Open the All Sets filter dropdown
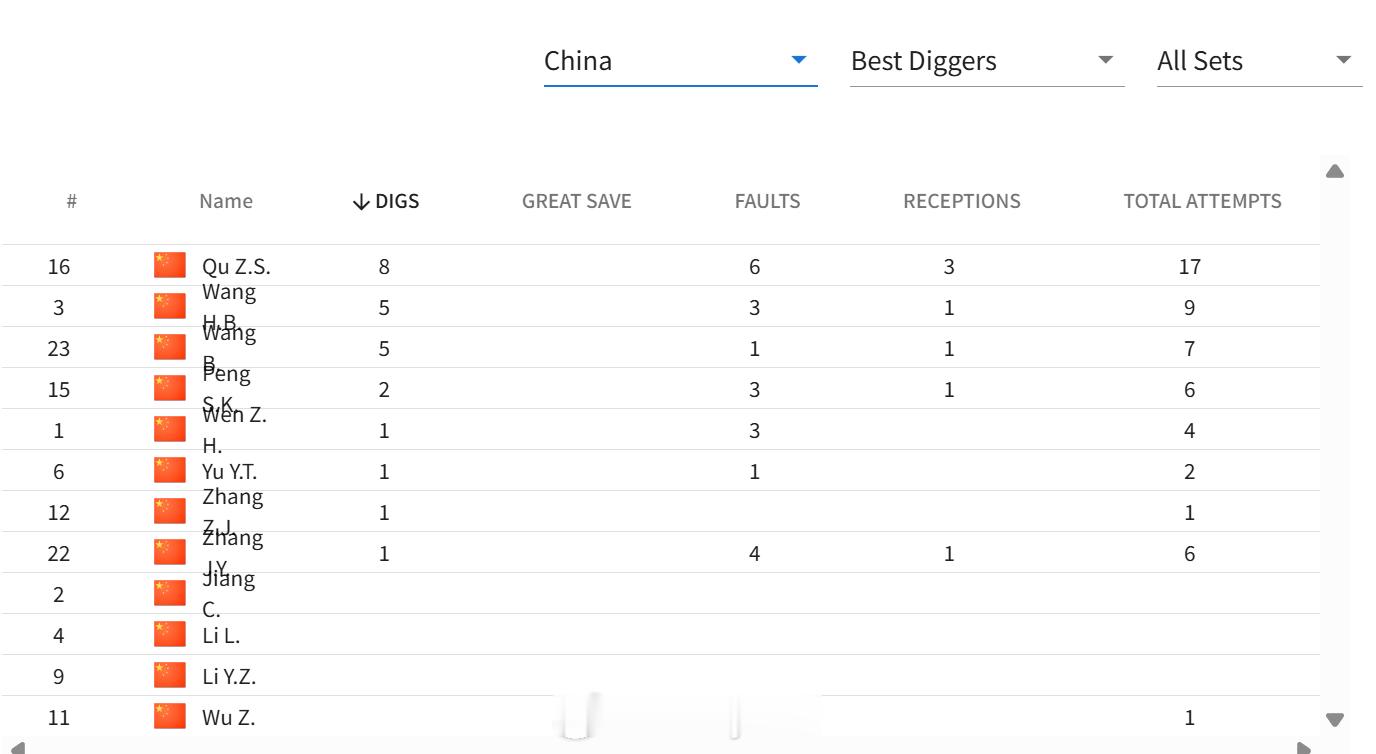Screen dimensions: 1376x754 point(1259,61)
